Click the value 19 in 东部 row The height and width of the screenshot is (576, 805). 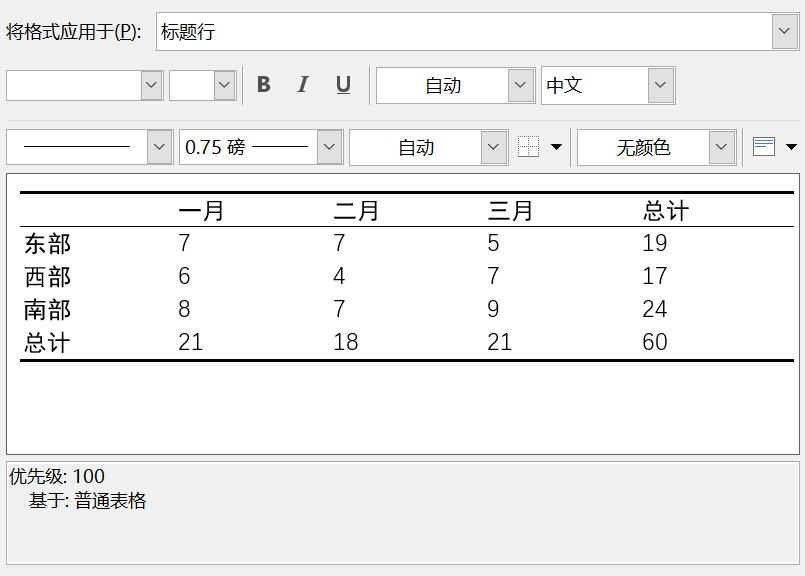[655, 243]
